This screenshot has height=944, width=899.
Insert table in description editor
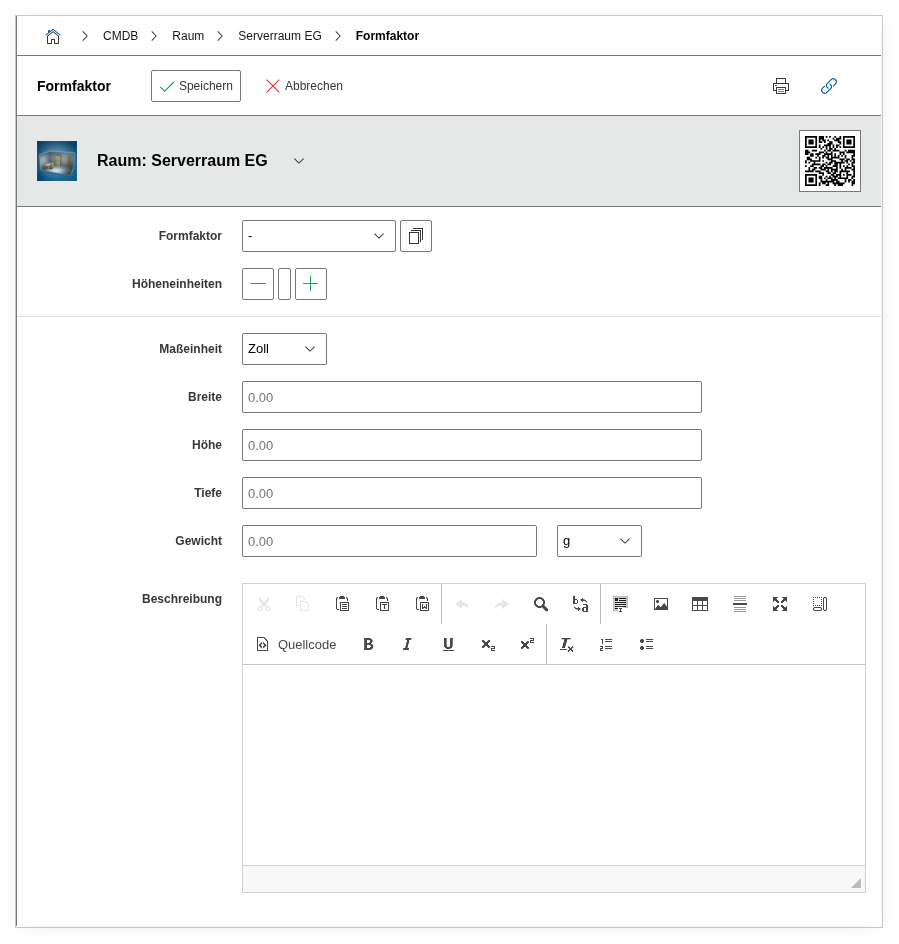point(700,604)
